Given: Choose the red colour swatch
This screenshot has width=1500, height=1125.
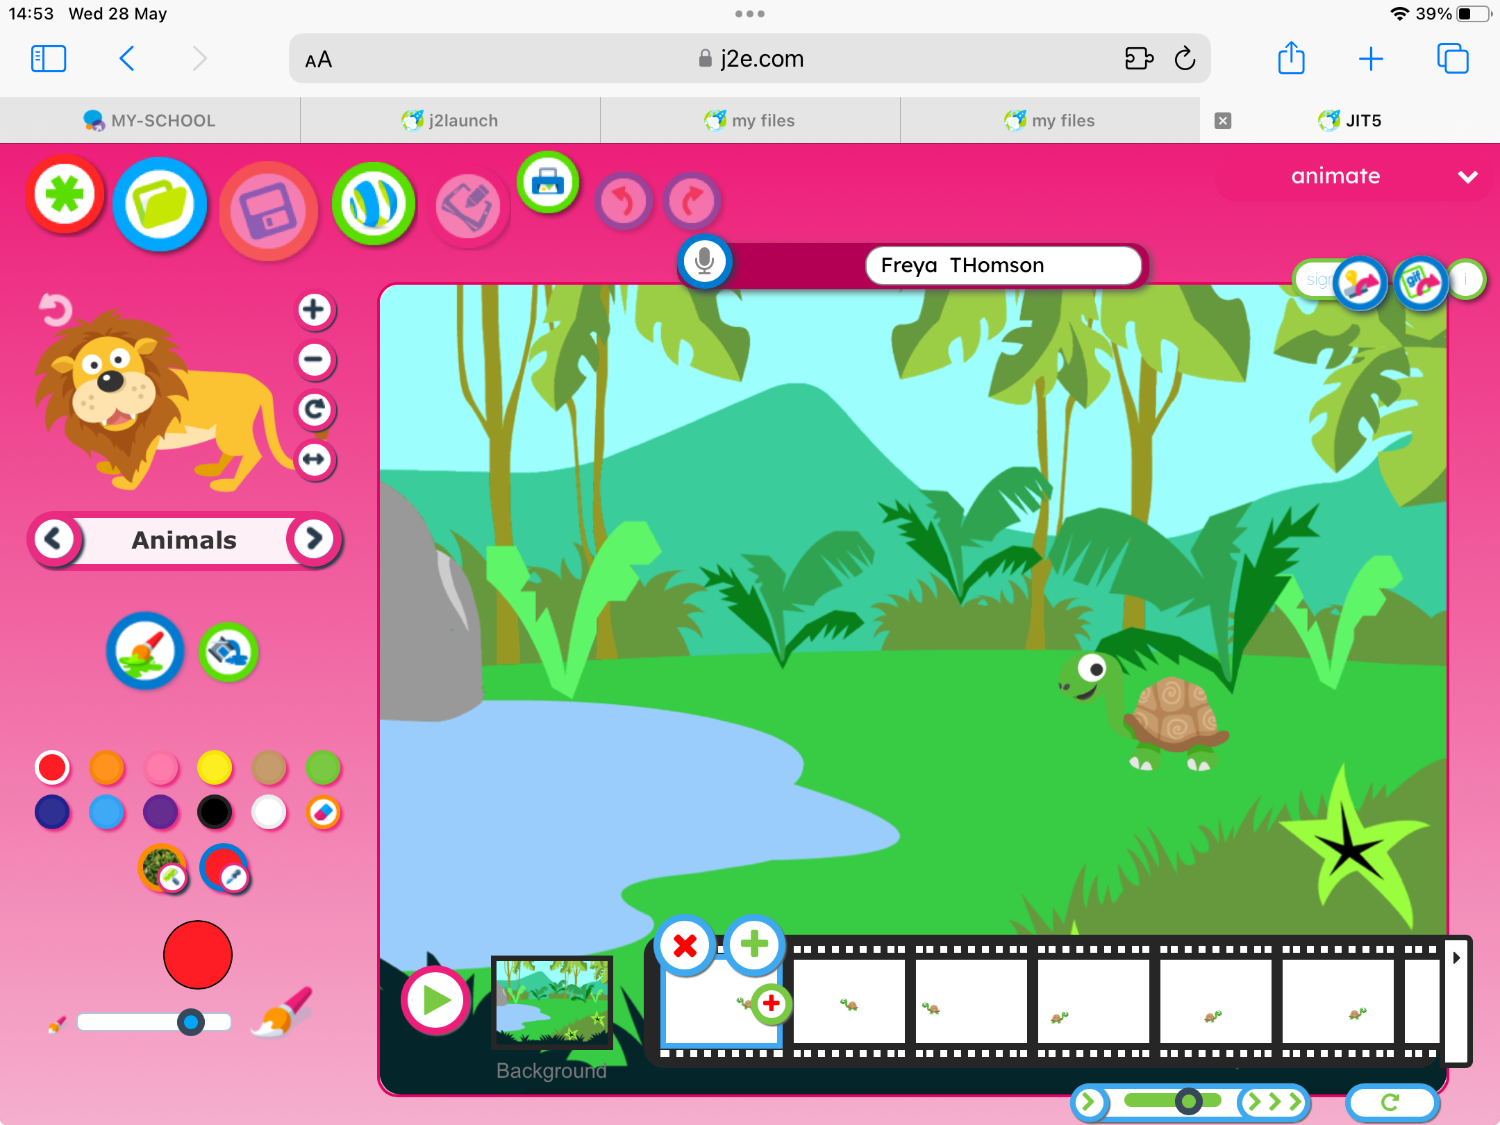Looking at the screenshot, I should click(x=52, y=768).
